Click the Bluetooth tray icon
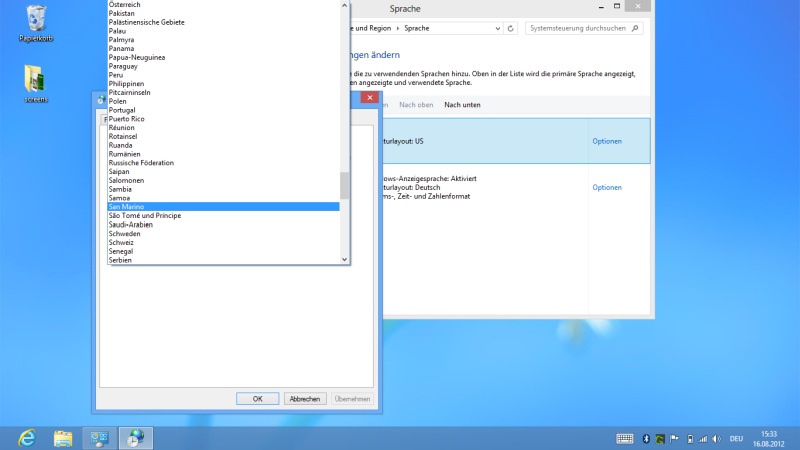This screenshot has width=800, height=450. click(x=646, y=439)
